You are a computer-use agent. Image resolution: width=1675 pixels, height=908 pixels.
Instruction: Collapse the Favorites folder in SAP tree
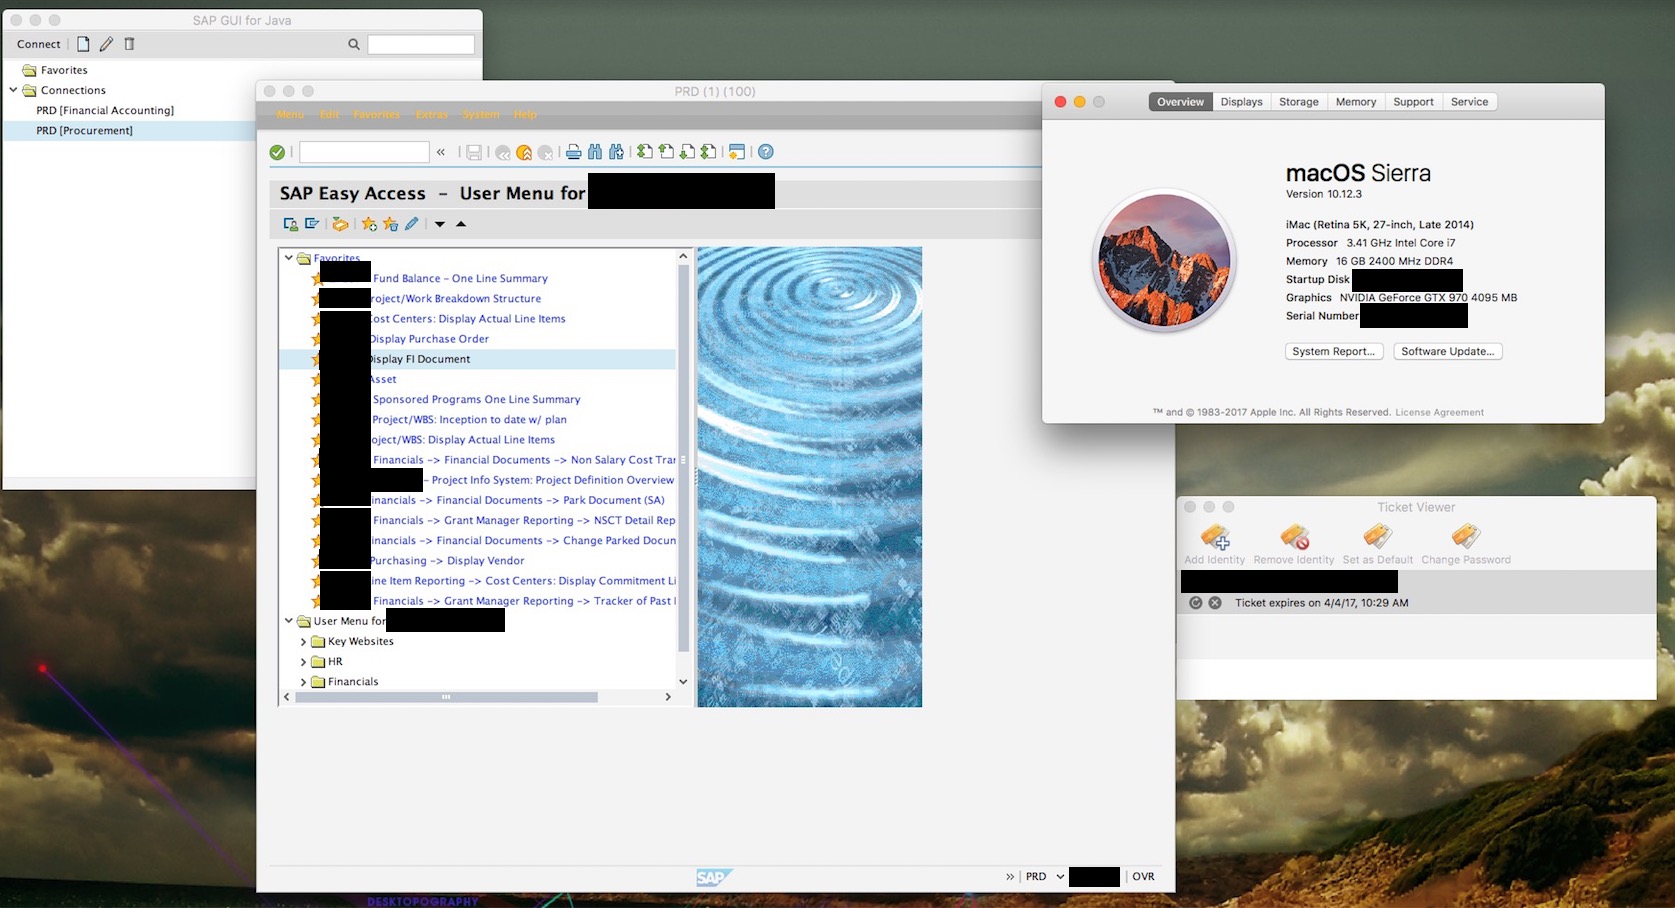click(289, 258)
